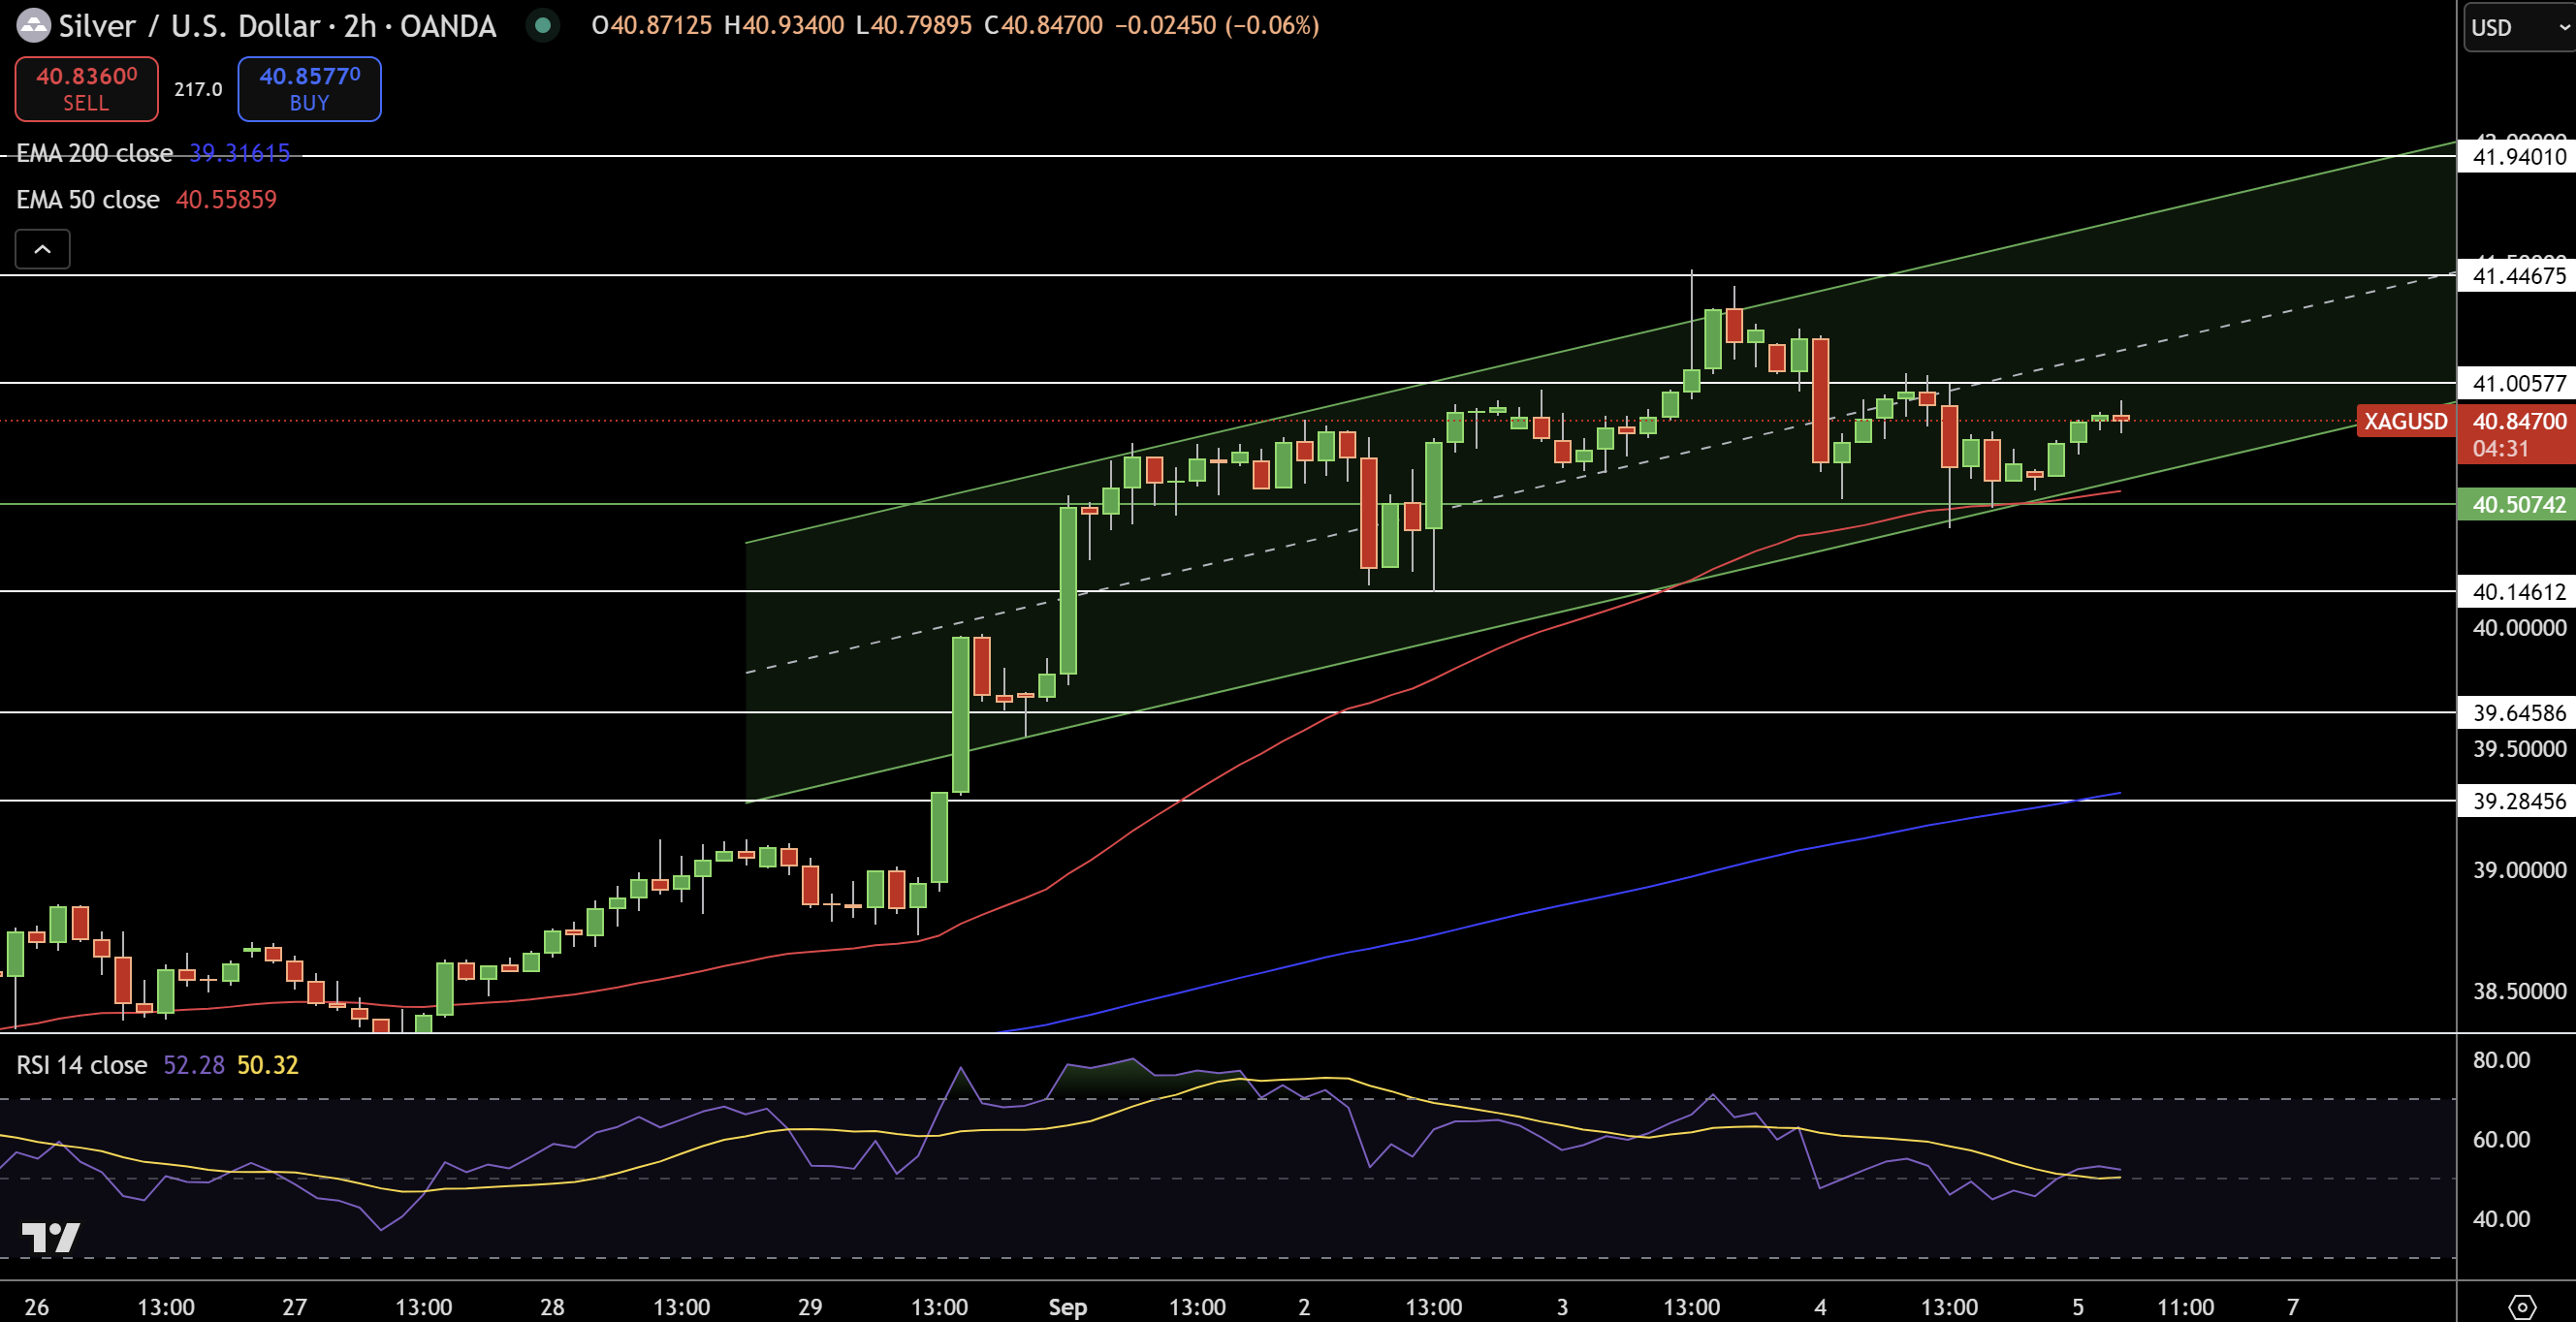This screenshot has width=2576, height=1322.
Task: Click the 39.00000 price axis label
Action: 2519,870
